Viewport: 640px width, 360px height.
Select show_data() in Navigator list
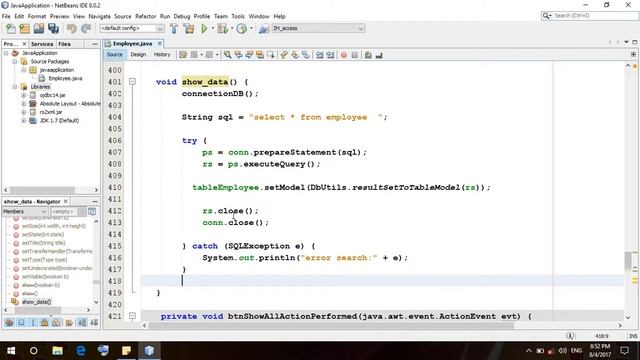(36, 302)
